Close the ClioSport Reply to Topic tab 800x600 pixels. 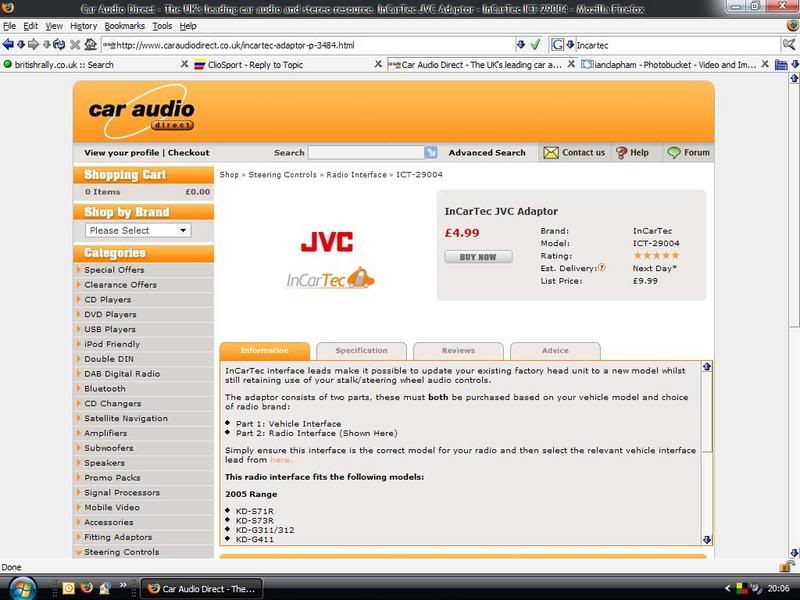tap(378, 64)
